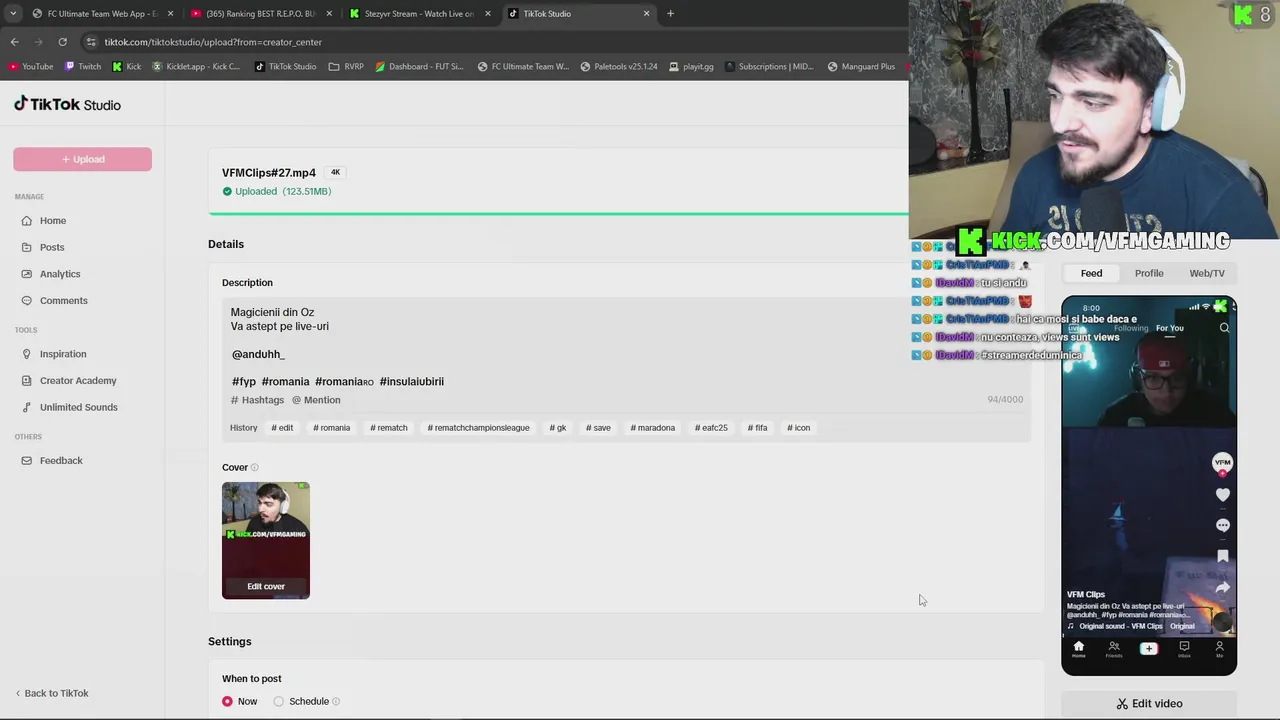Click the Home icon in the preview nav bar
Screen dimensions: 1280x720
coord(1078,650)
